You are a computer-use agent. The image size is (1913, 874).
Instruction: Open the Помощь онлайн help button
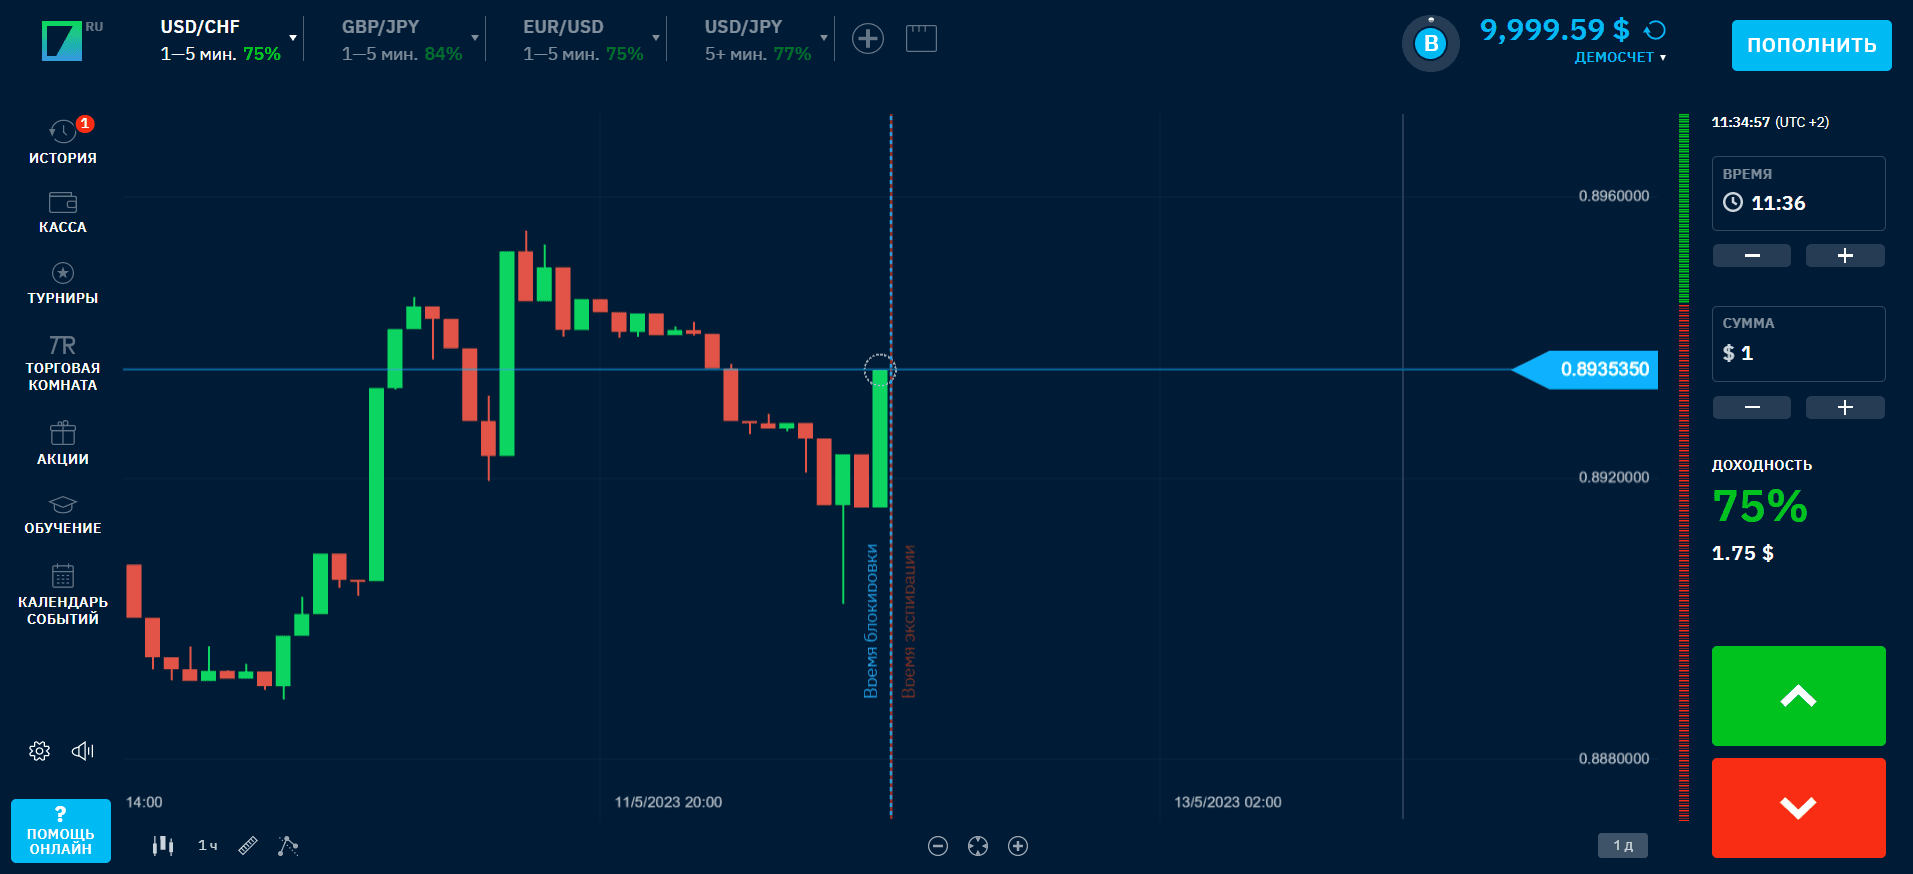(x=61, y=830)
